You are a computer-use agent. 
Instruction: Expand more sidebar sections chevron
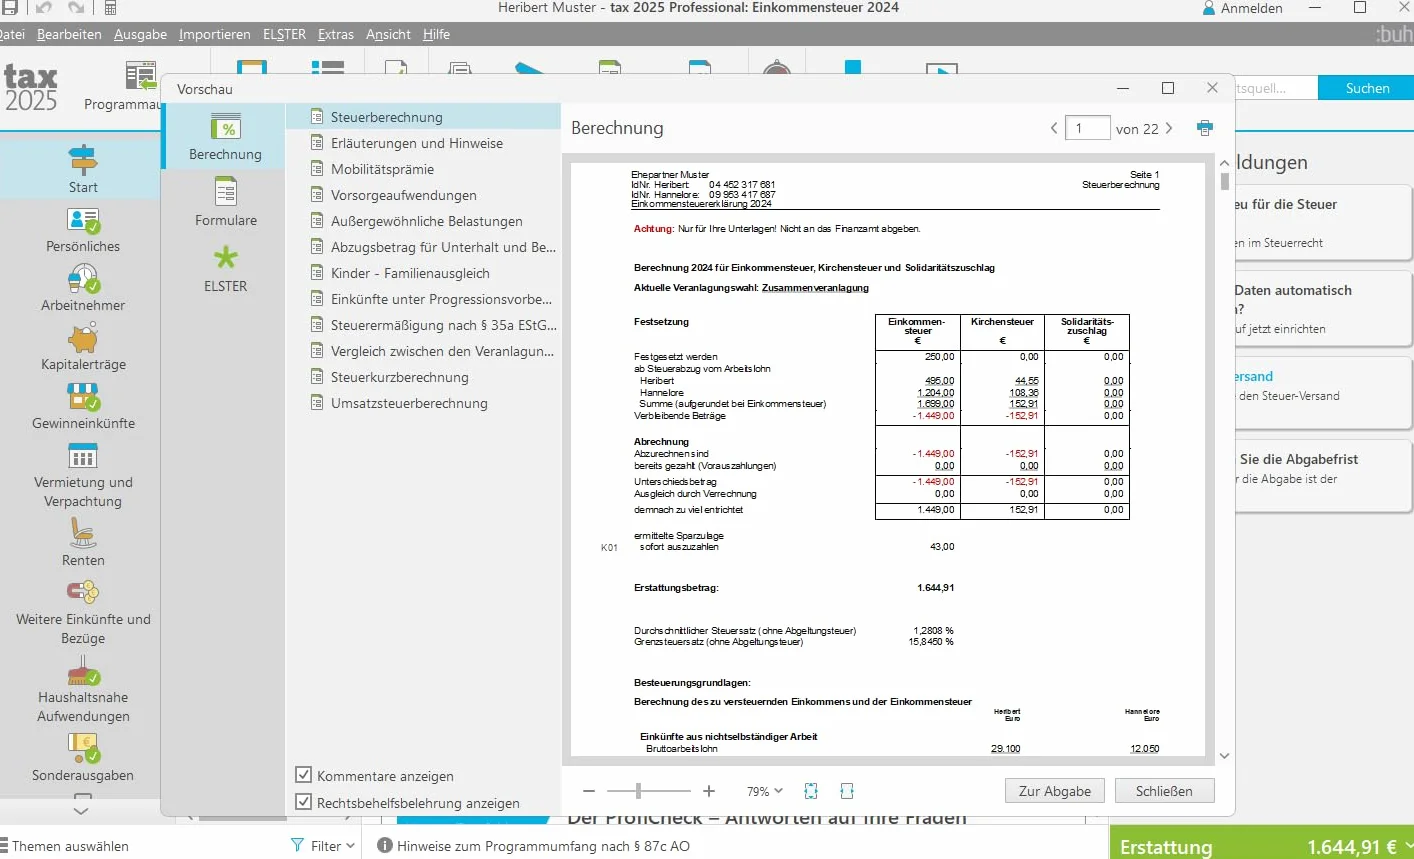coord(82,809)
